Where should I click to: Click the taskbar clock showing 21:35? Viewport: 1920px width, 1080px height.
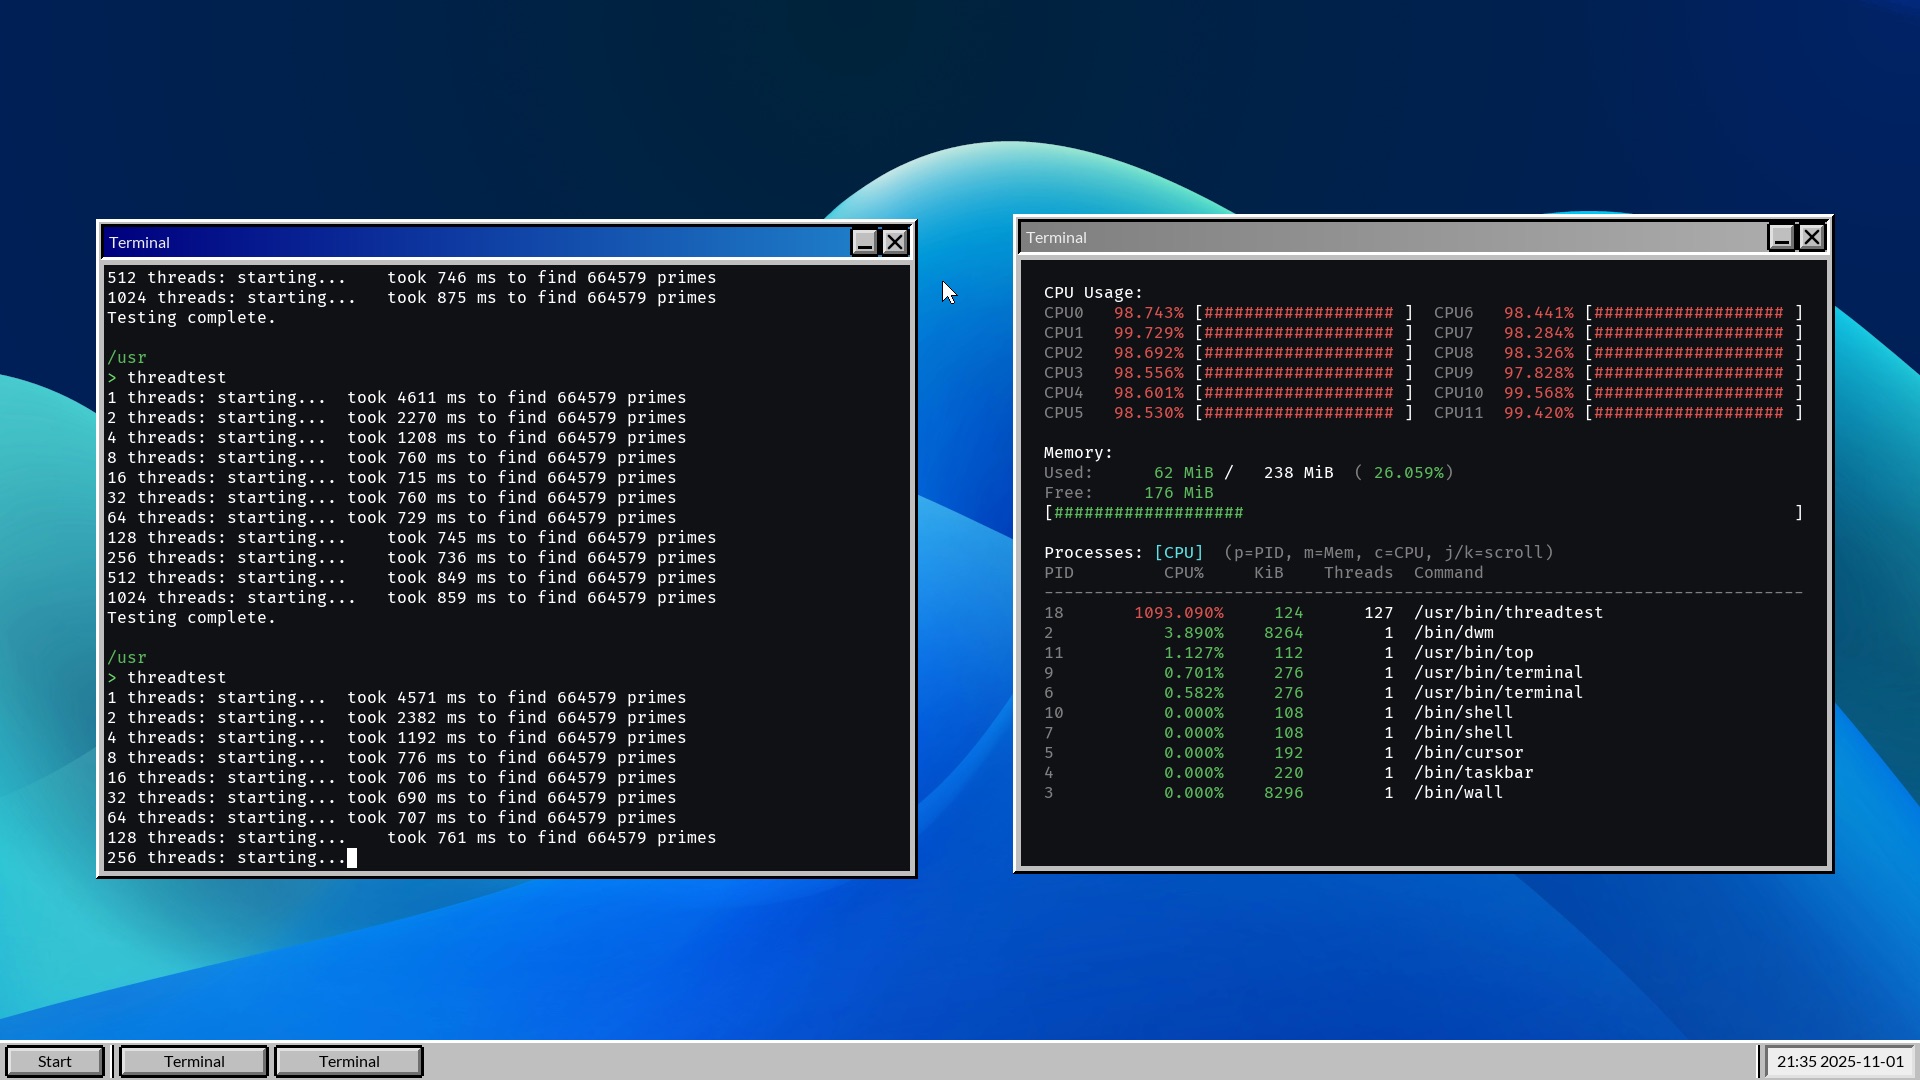[1840, 1061]
